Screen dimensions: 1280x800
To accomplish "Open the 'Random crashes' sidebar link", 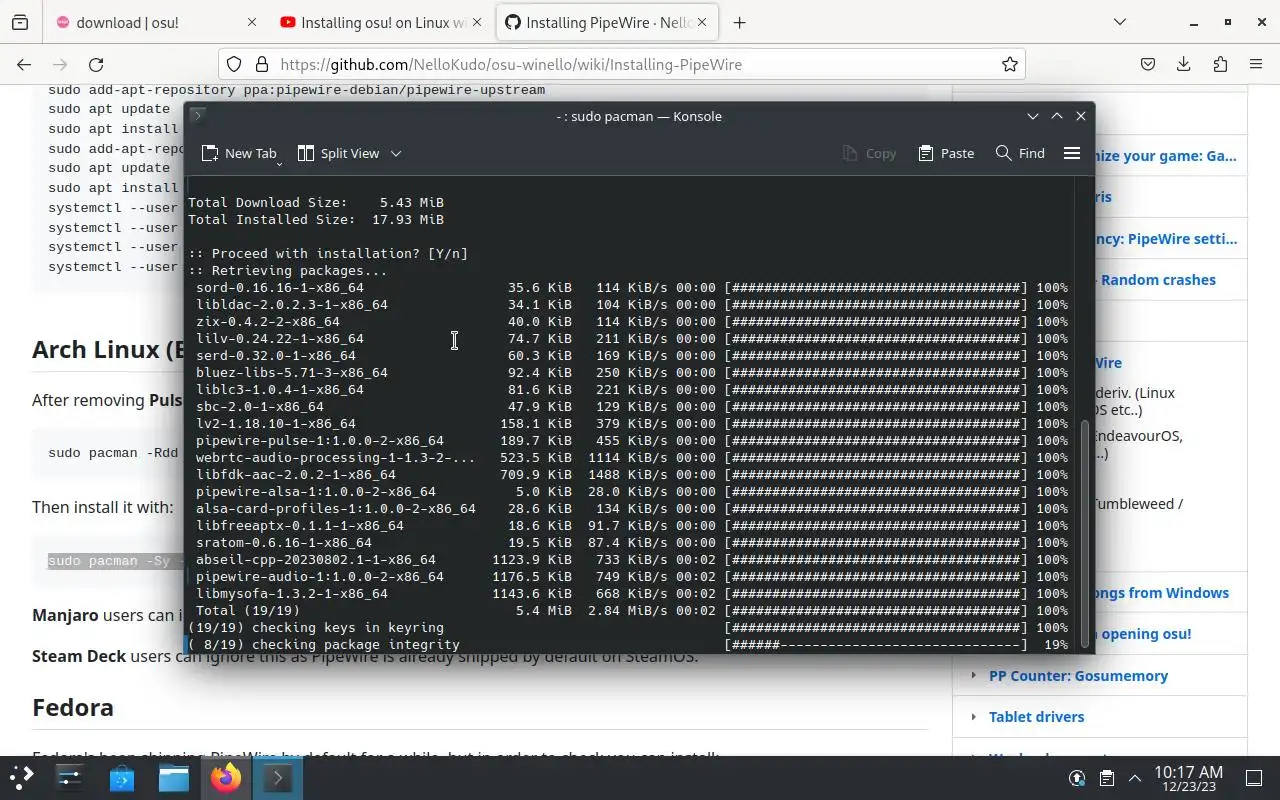I will pos(1158,280).
